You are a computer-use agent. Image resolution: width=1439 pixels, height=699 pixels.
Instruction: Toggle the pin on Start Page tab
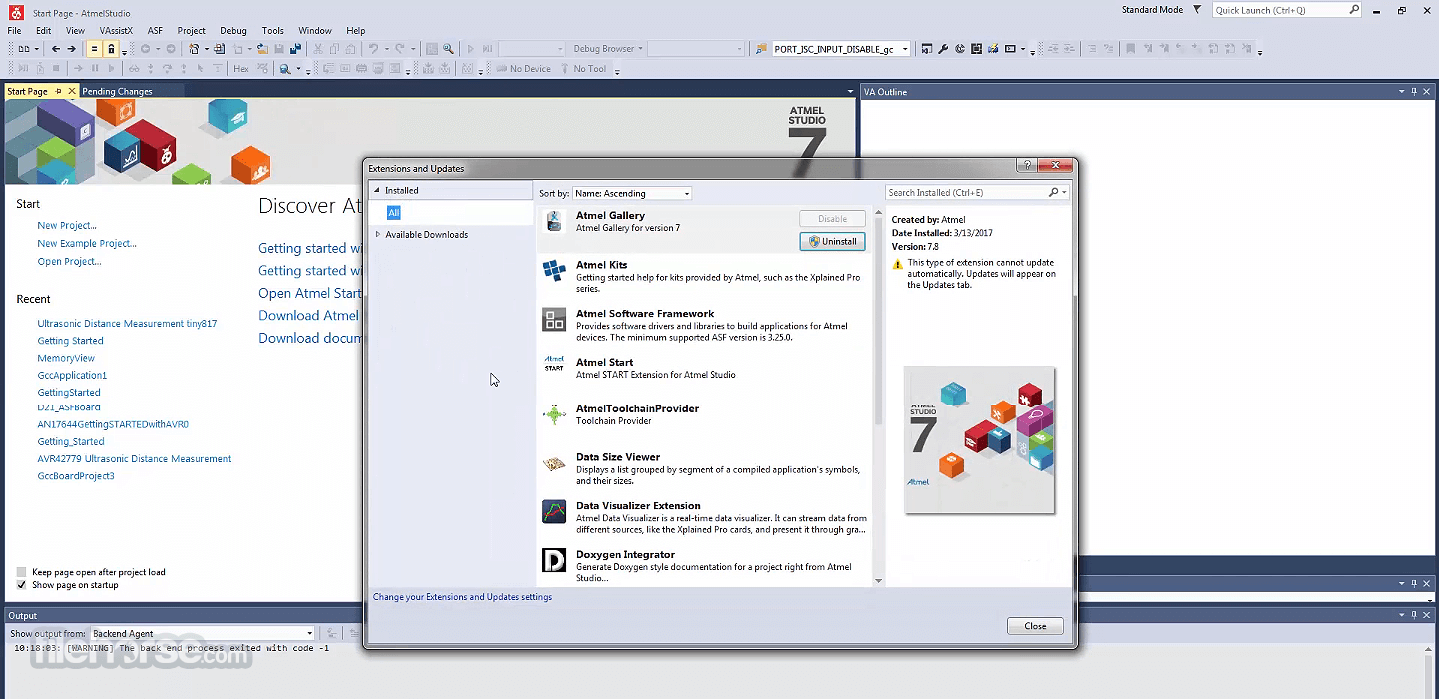[x=58, y=91]
